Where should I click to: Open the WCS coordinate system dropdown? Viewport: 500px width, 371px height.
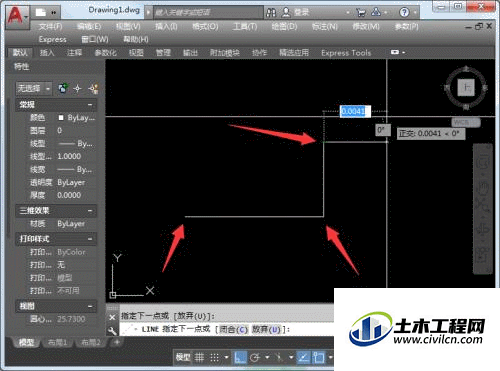466,122
